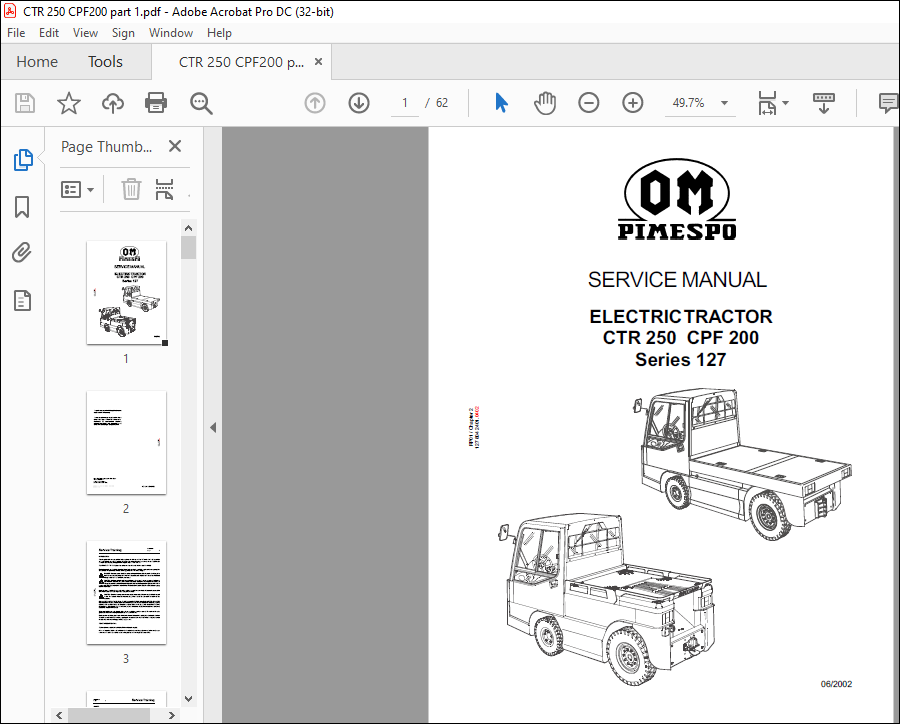Image resolution: width=900 pixels, height=724 pixels.
Task: Open the document content sidebar icon
Action: pyautogui.click(x=22, y=300)
